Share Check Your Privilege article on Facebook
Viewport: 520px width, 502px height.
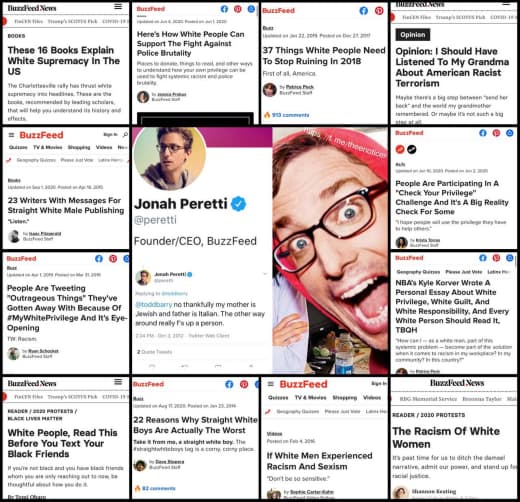tap(483, 133)
